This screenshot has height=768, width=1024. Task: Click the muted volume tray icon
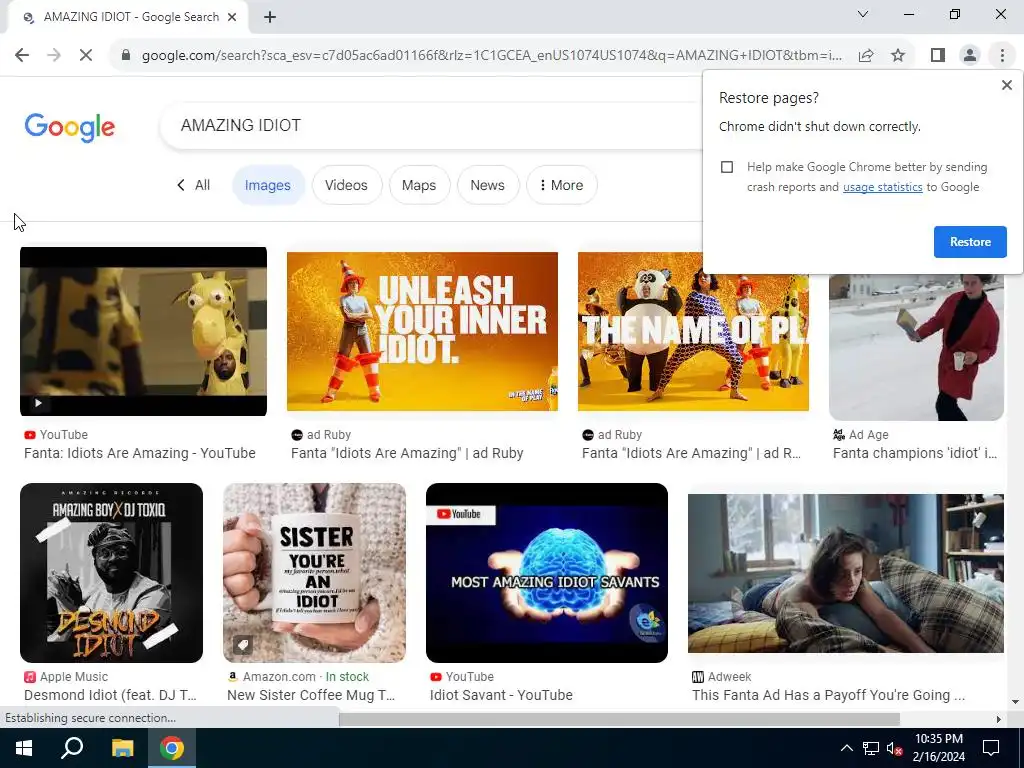tap(893, 748)
